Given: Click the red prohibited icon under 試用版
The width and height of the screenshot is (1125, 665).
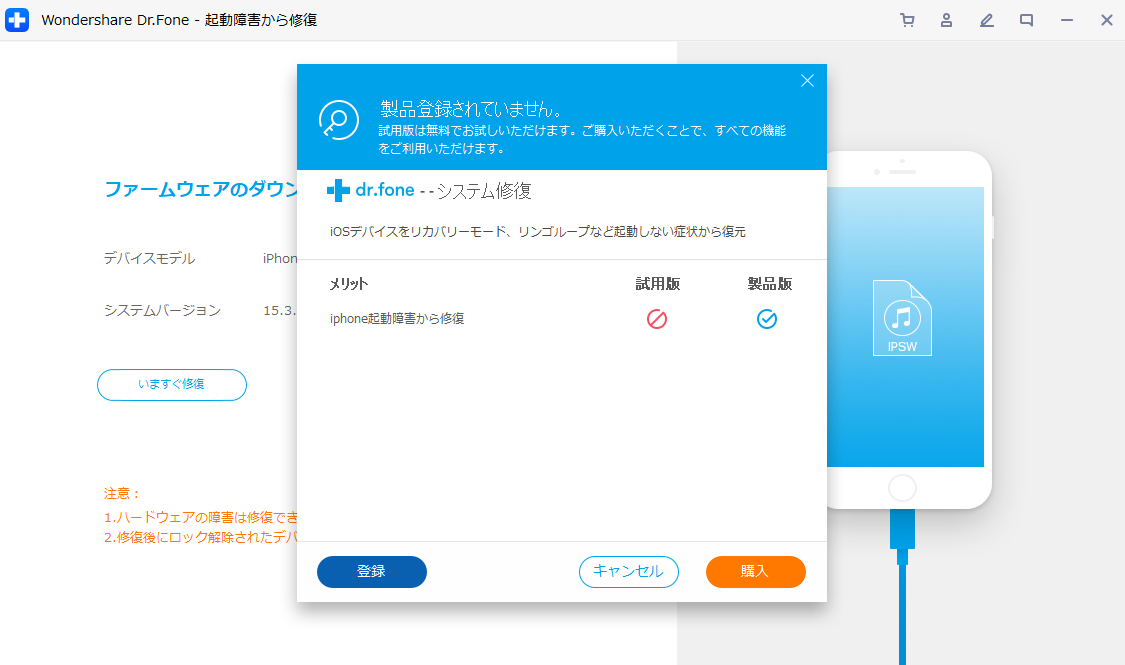Looking at the screenshot, I should pos(656,319).
